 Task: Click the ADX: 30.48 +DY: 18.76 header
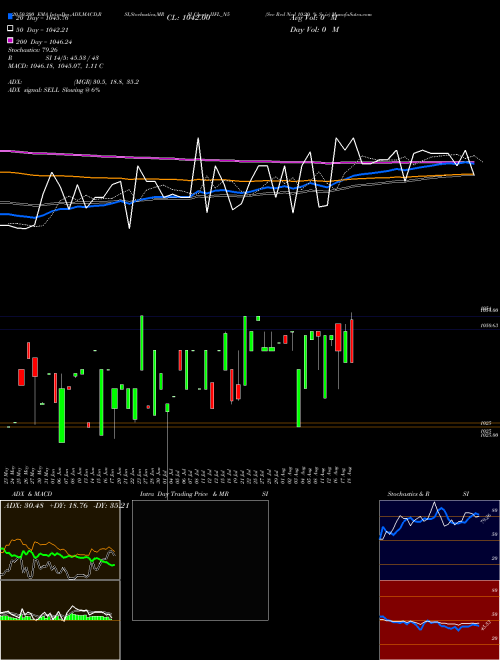66,505
